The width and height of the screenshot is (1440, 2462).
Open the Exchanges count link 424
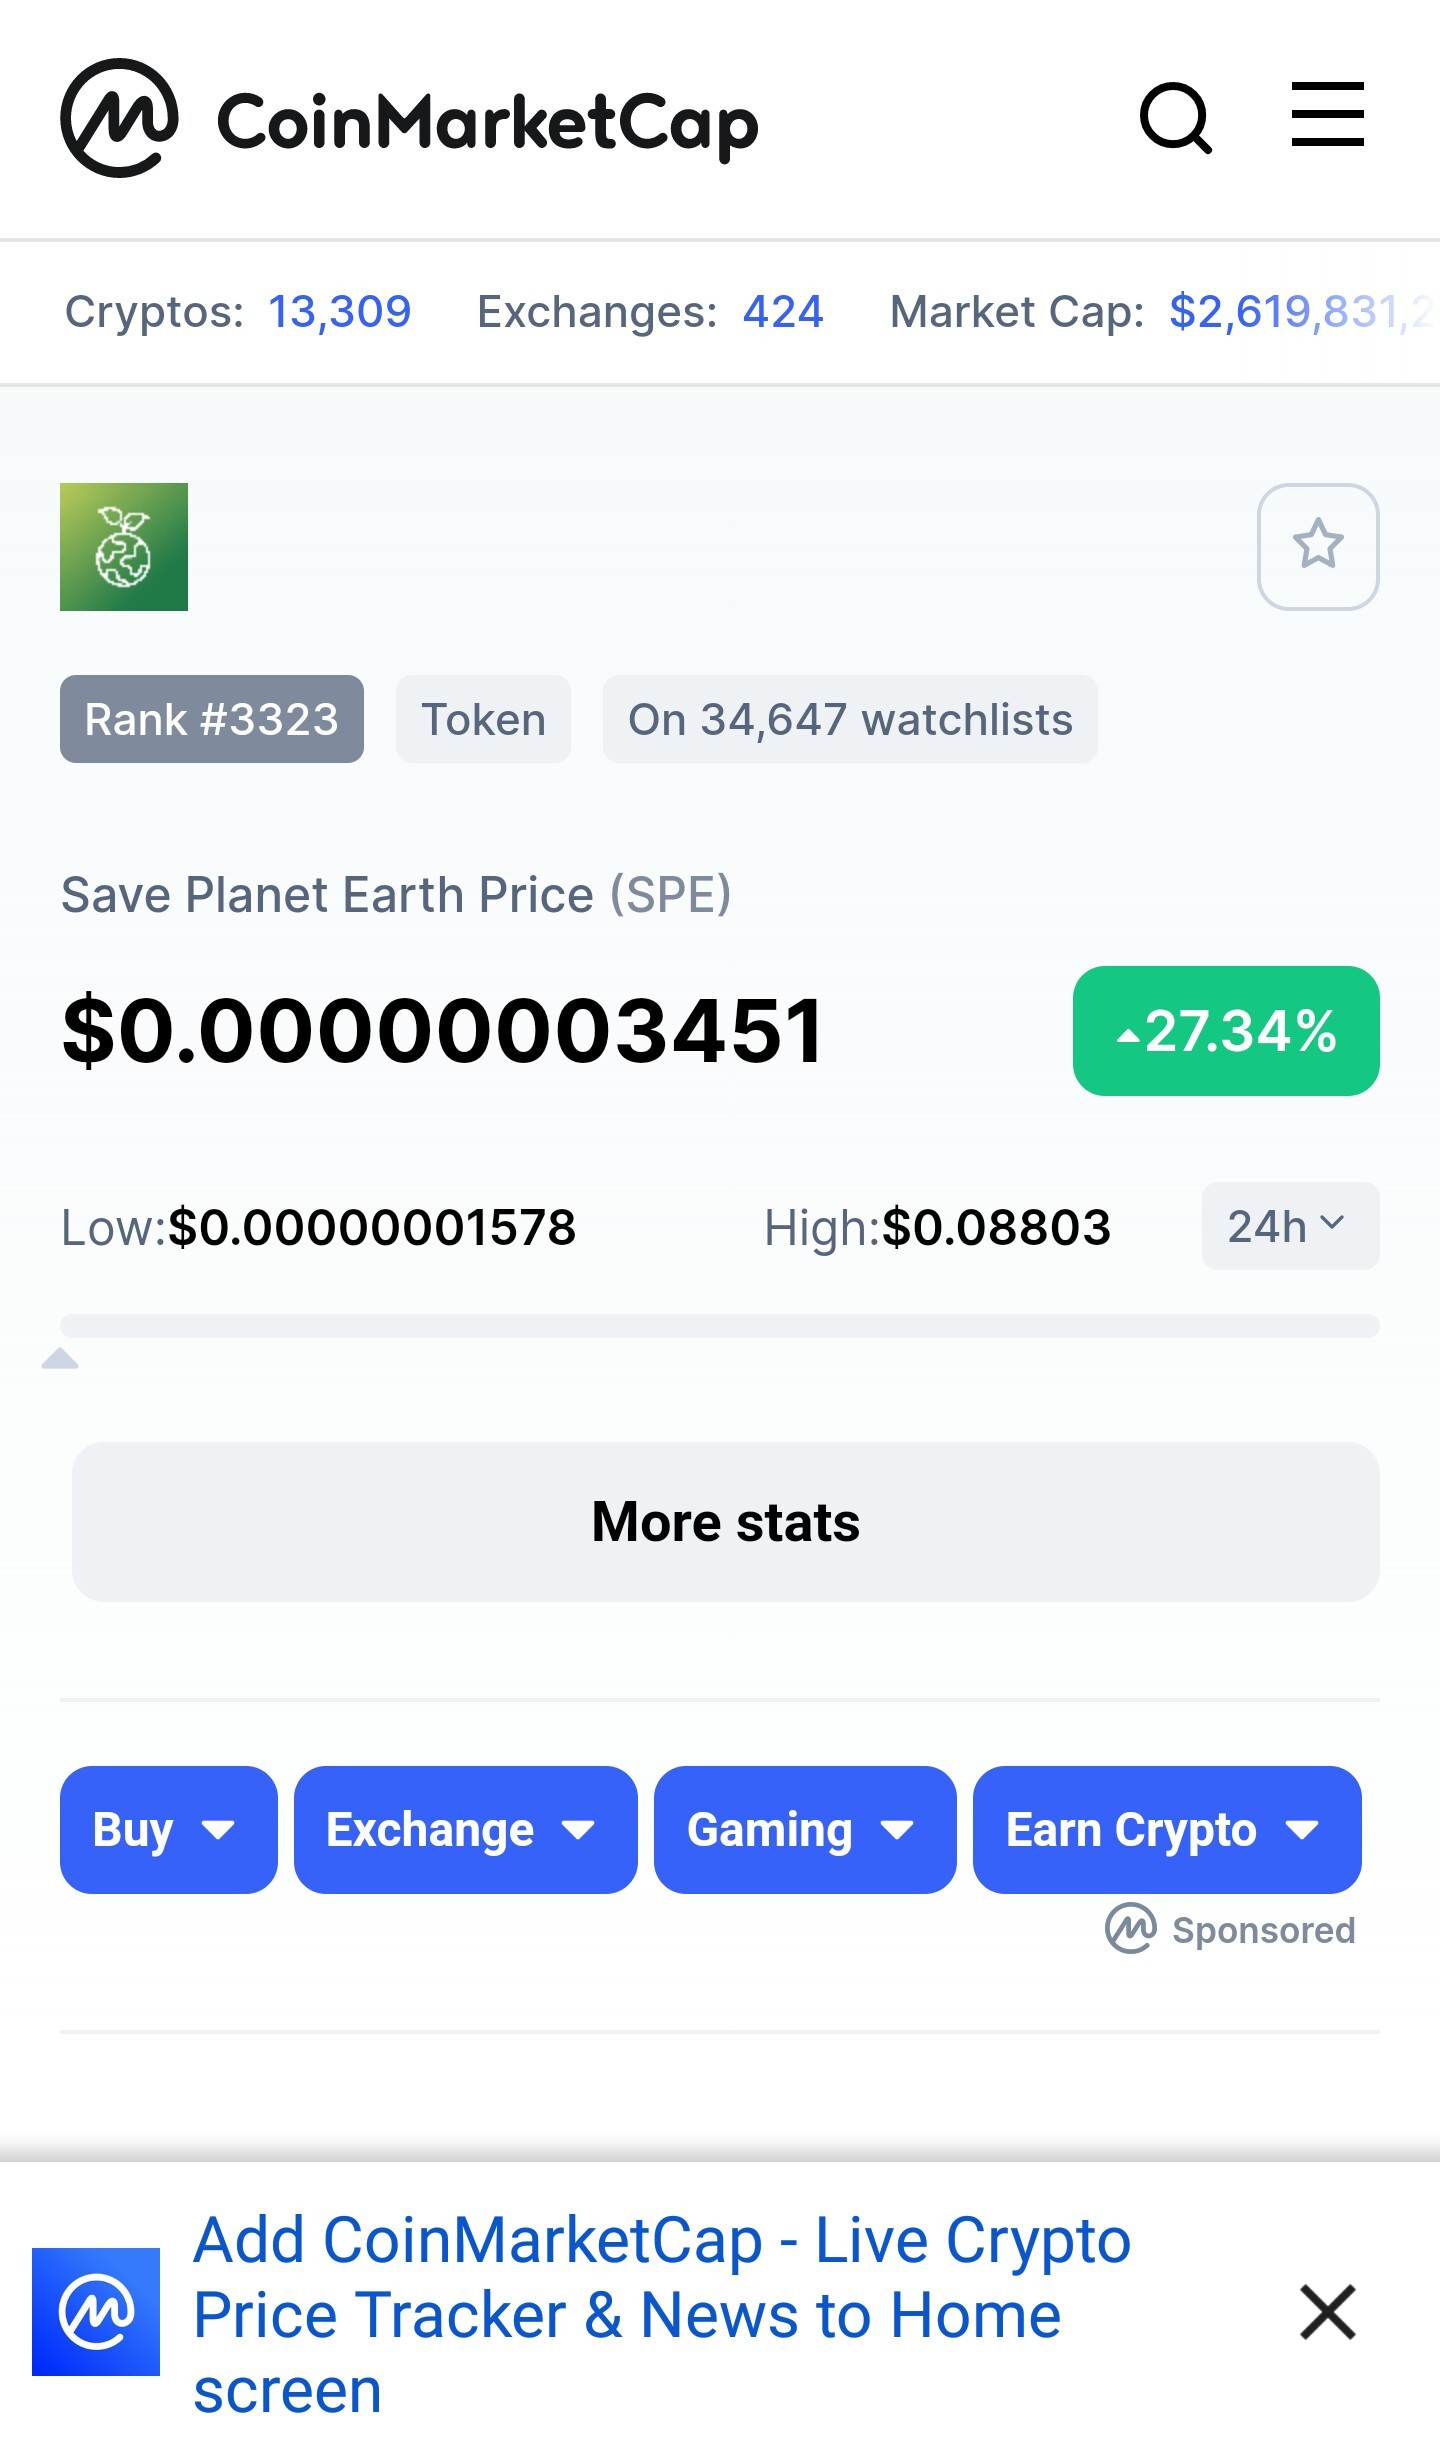783,312
